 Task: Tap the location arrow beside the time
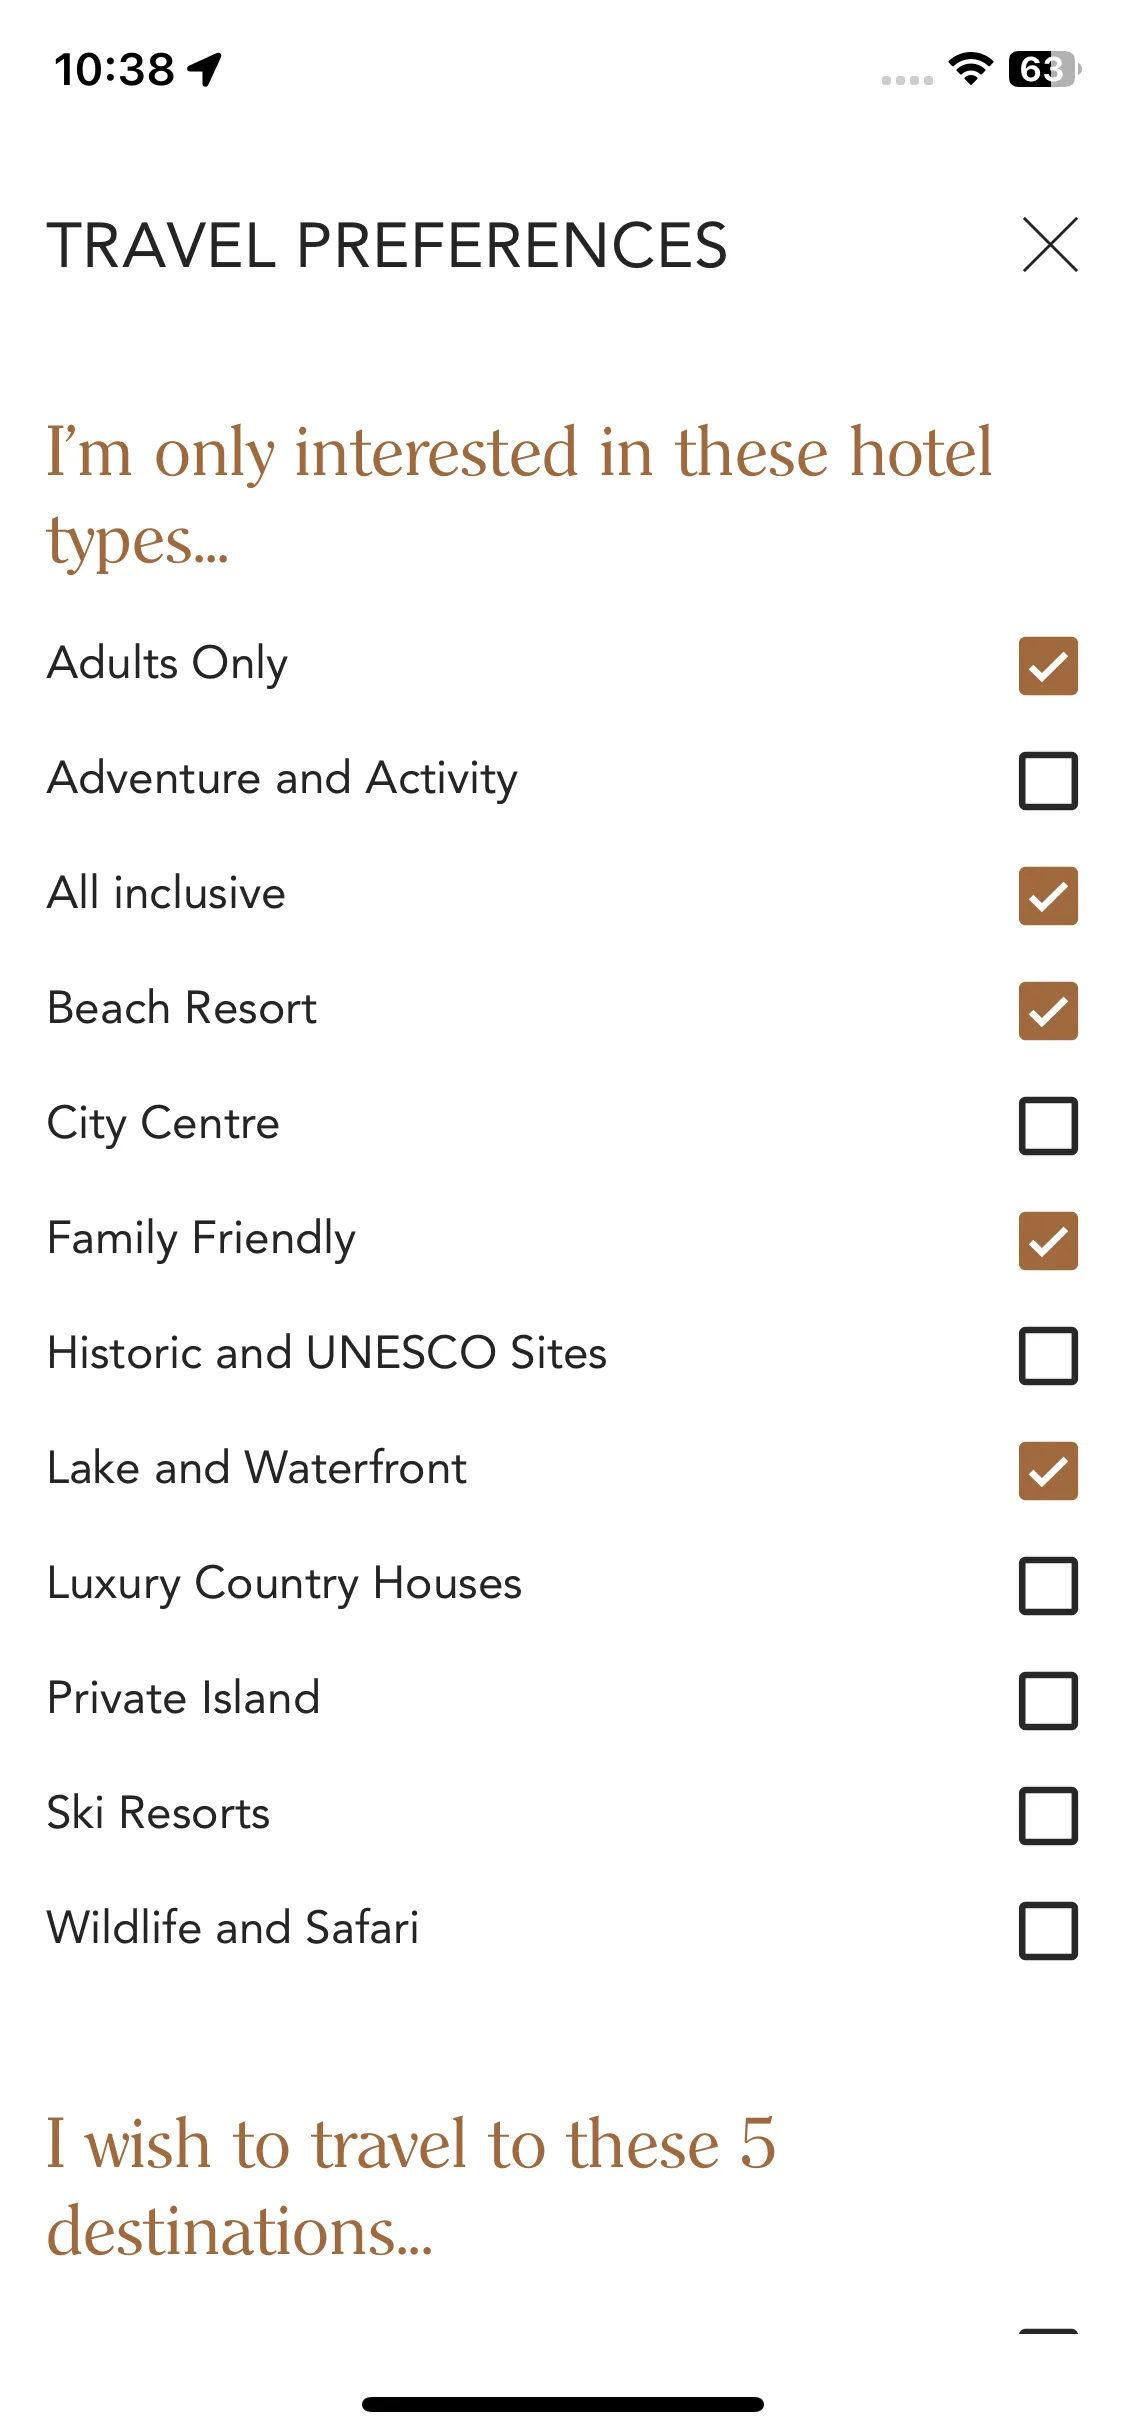[x=206, y=70]
